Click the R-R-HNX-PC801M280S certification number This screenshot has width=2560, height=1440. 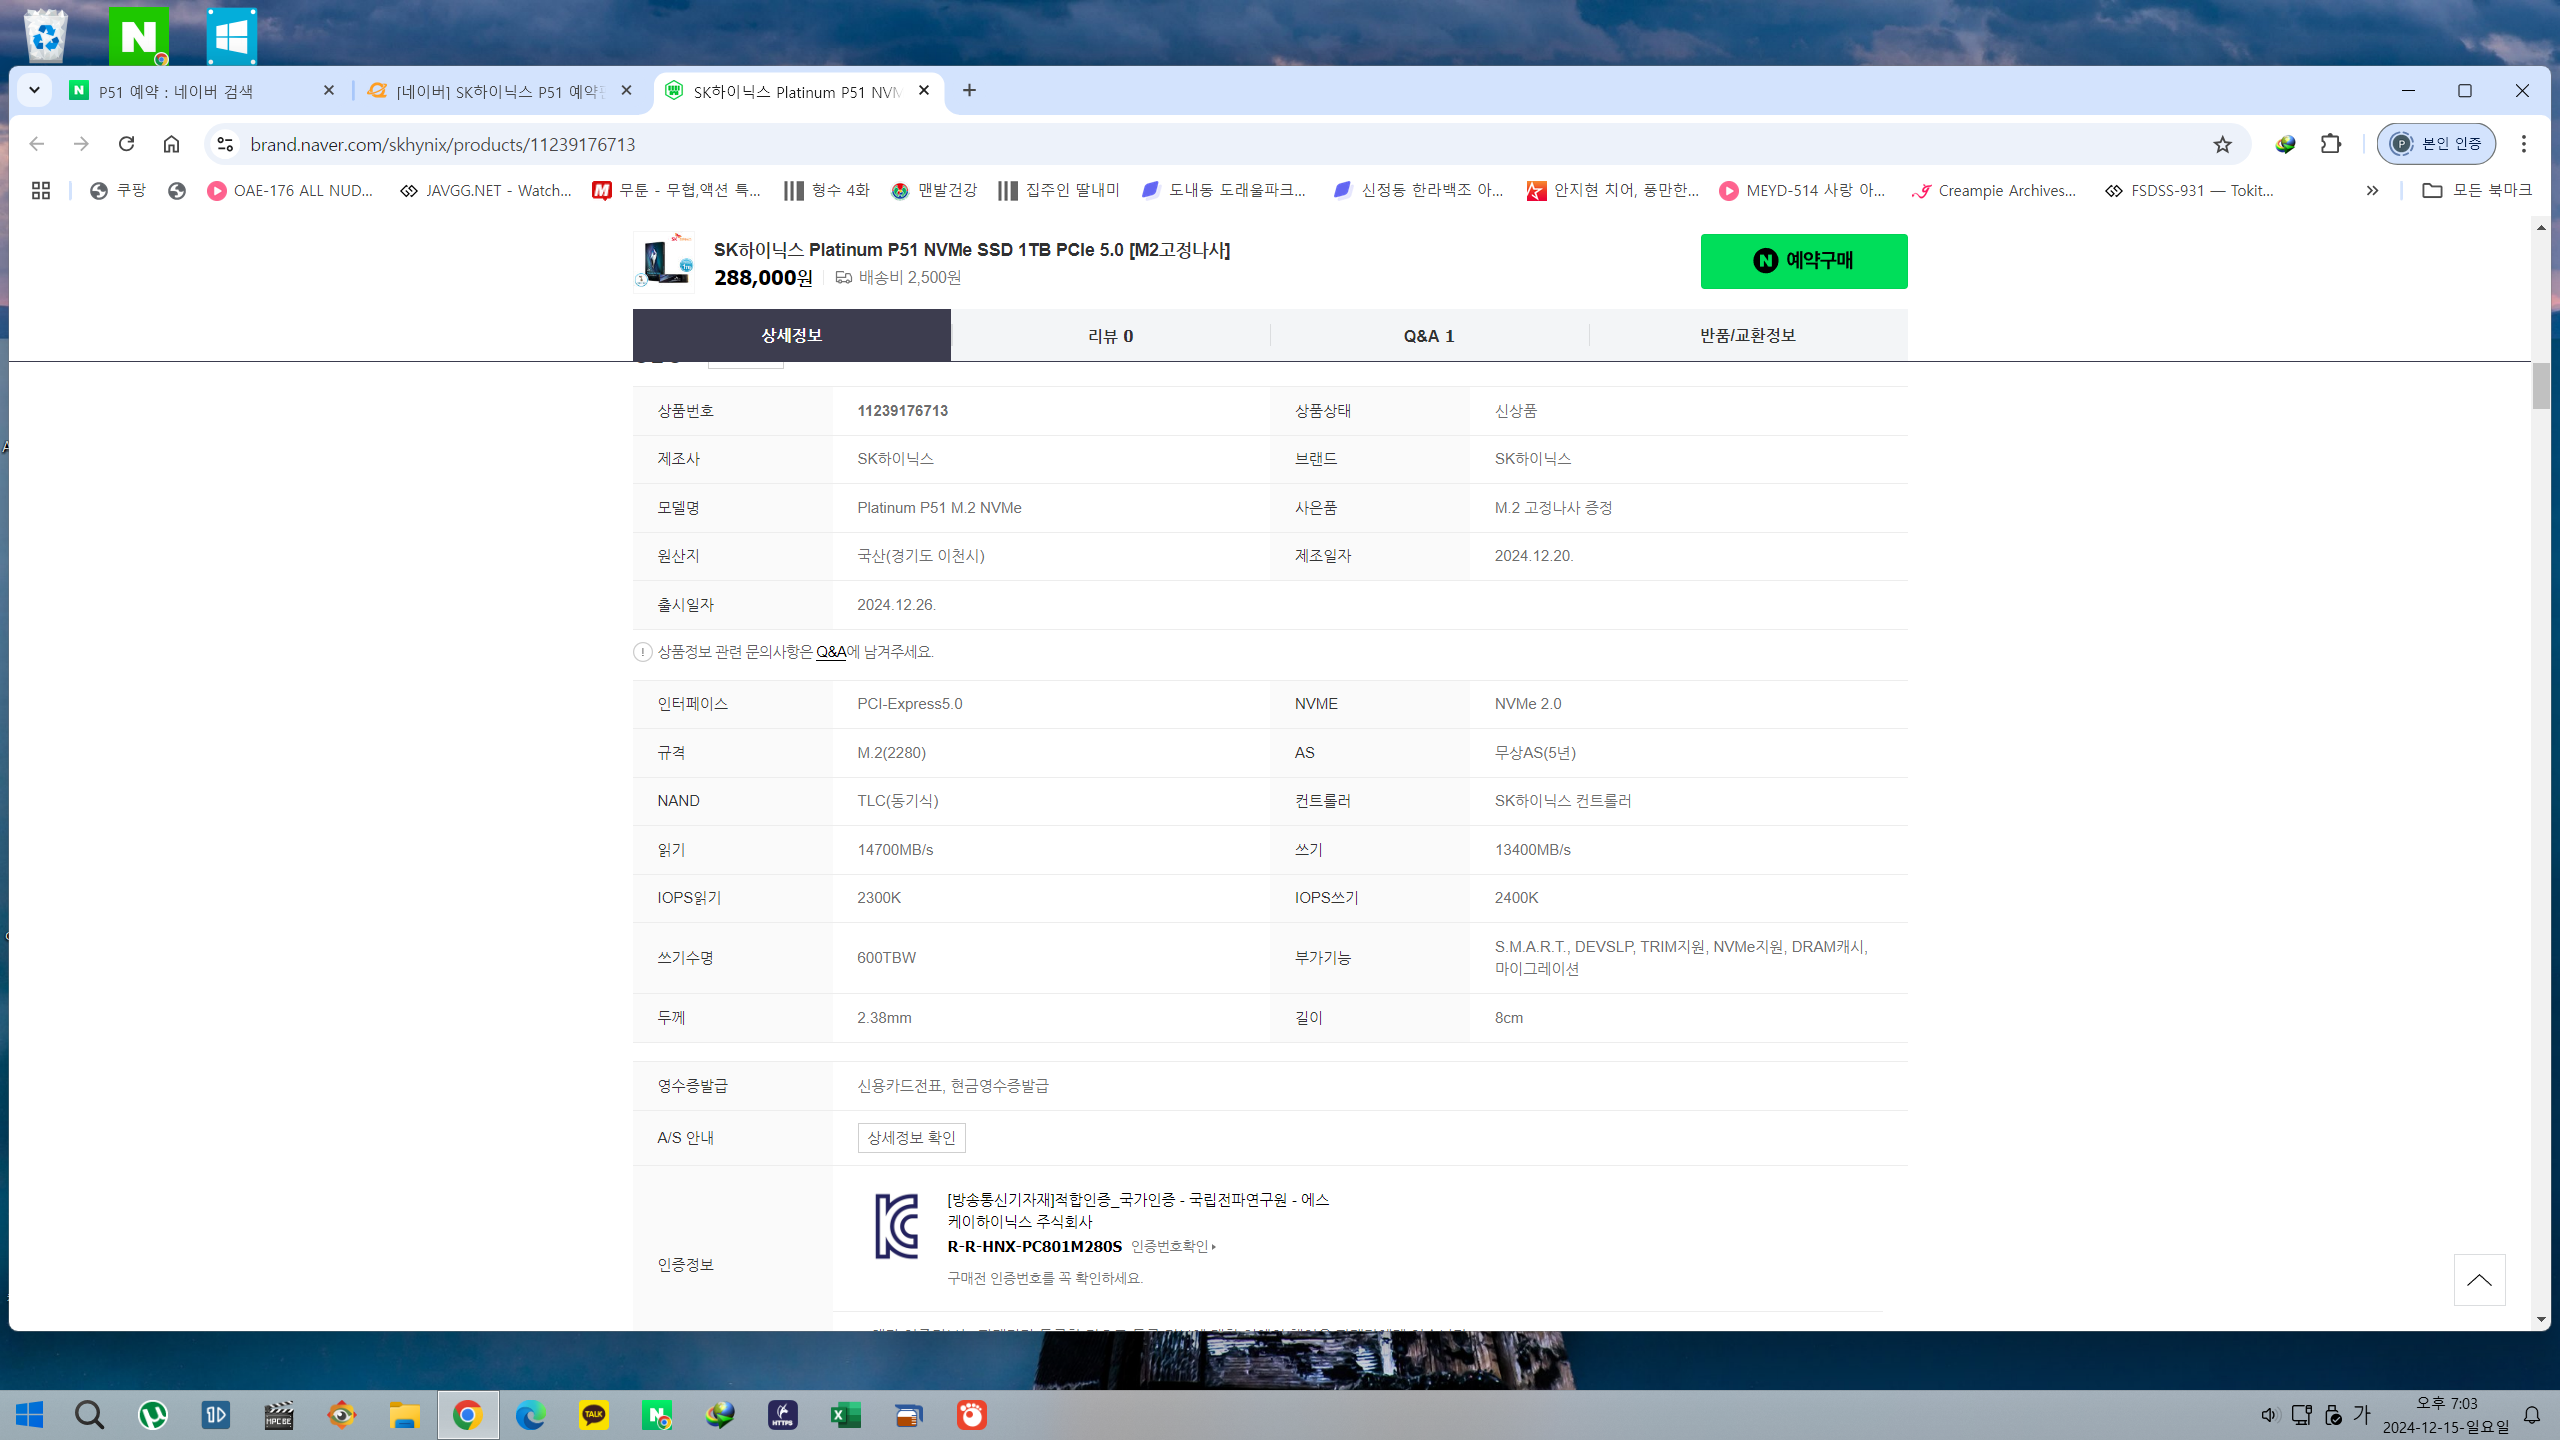click(x=1034, y=1246)
